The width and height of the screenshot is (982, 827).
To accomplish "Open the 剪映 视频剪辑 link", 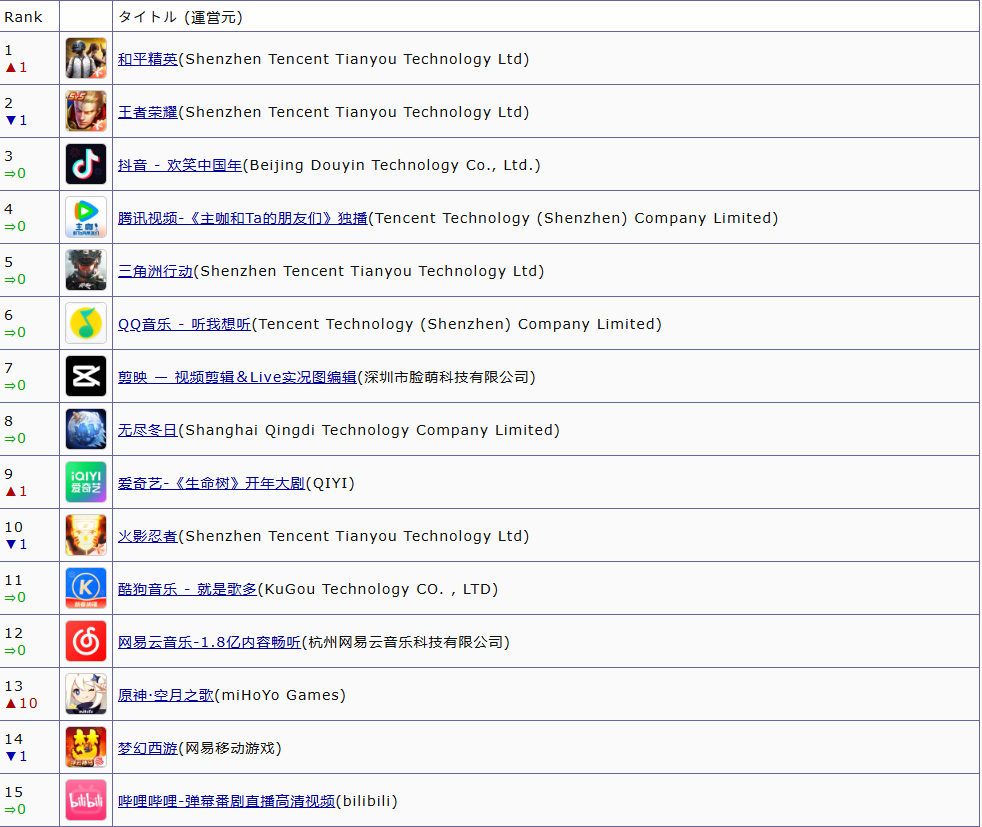I will coord(237,377).
